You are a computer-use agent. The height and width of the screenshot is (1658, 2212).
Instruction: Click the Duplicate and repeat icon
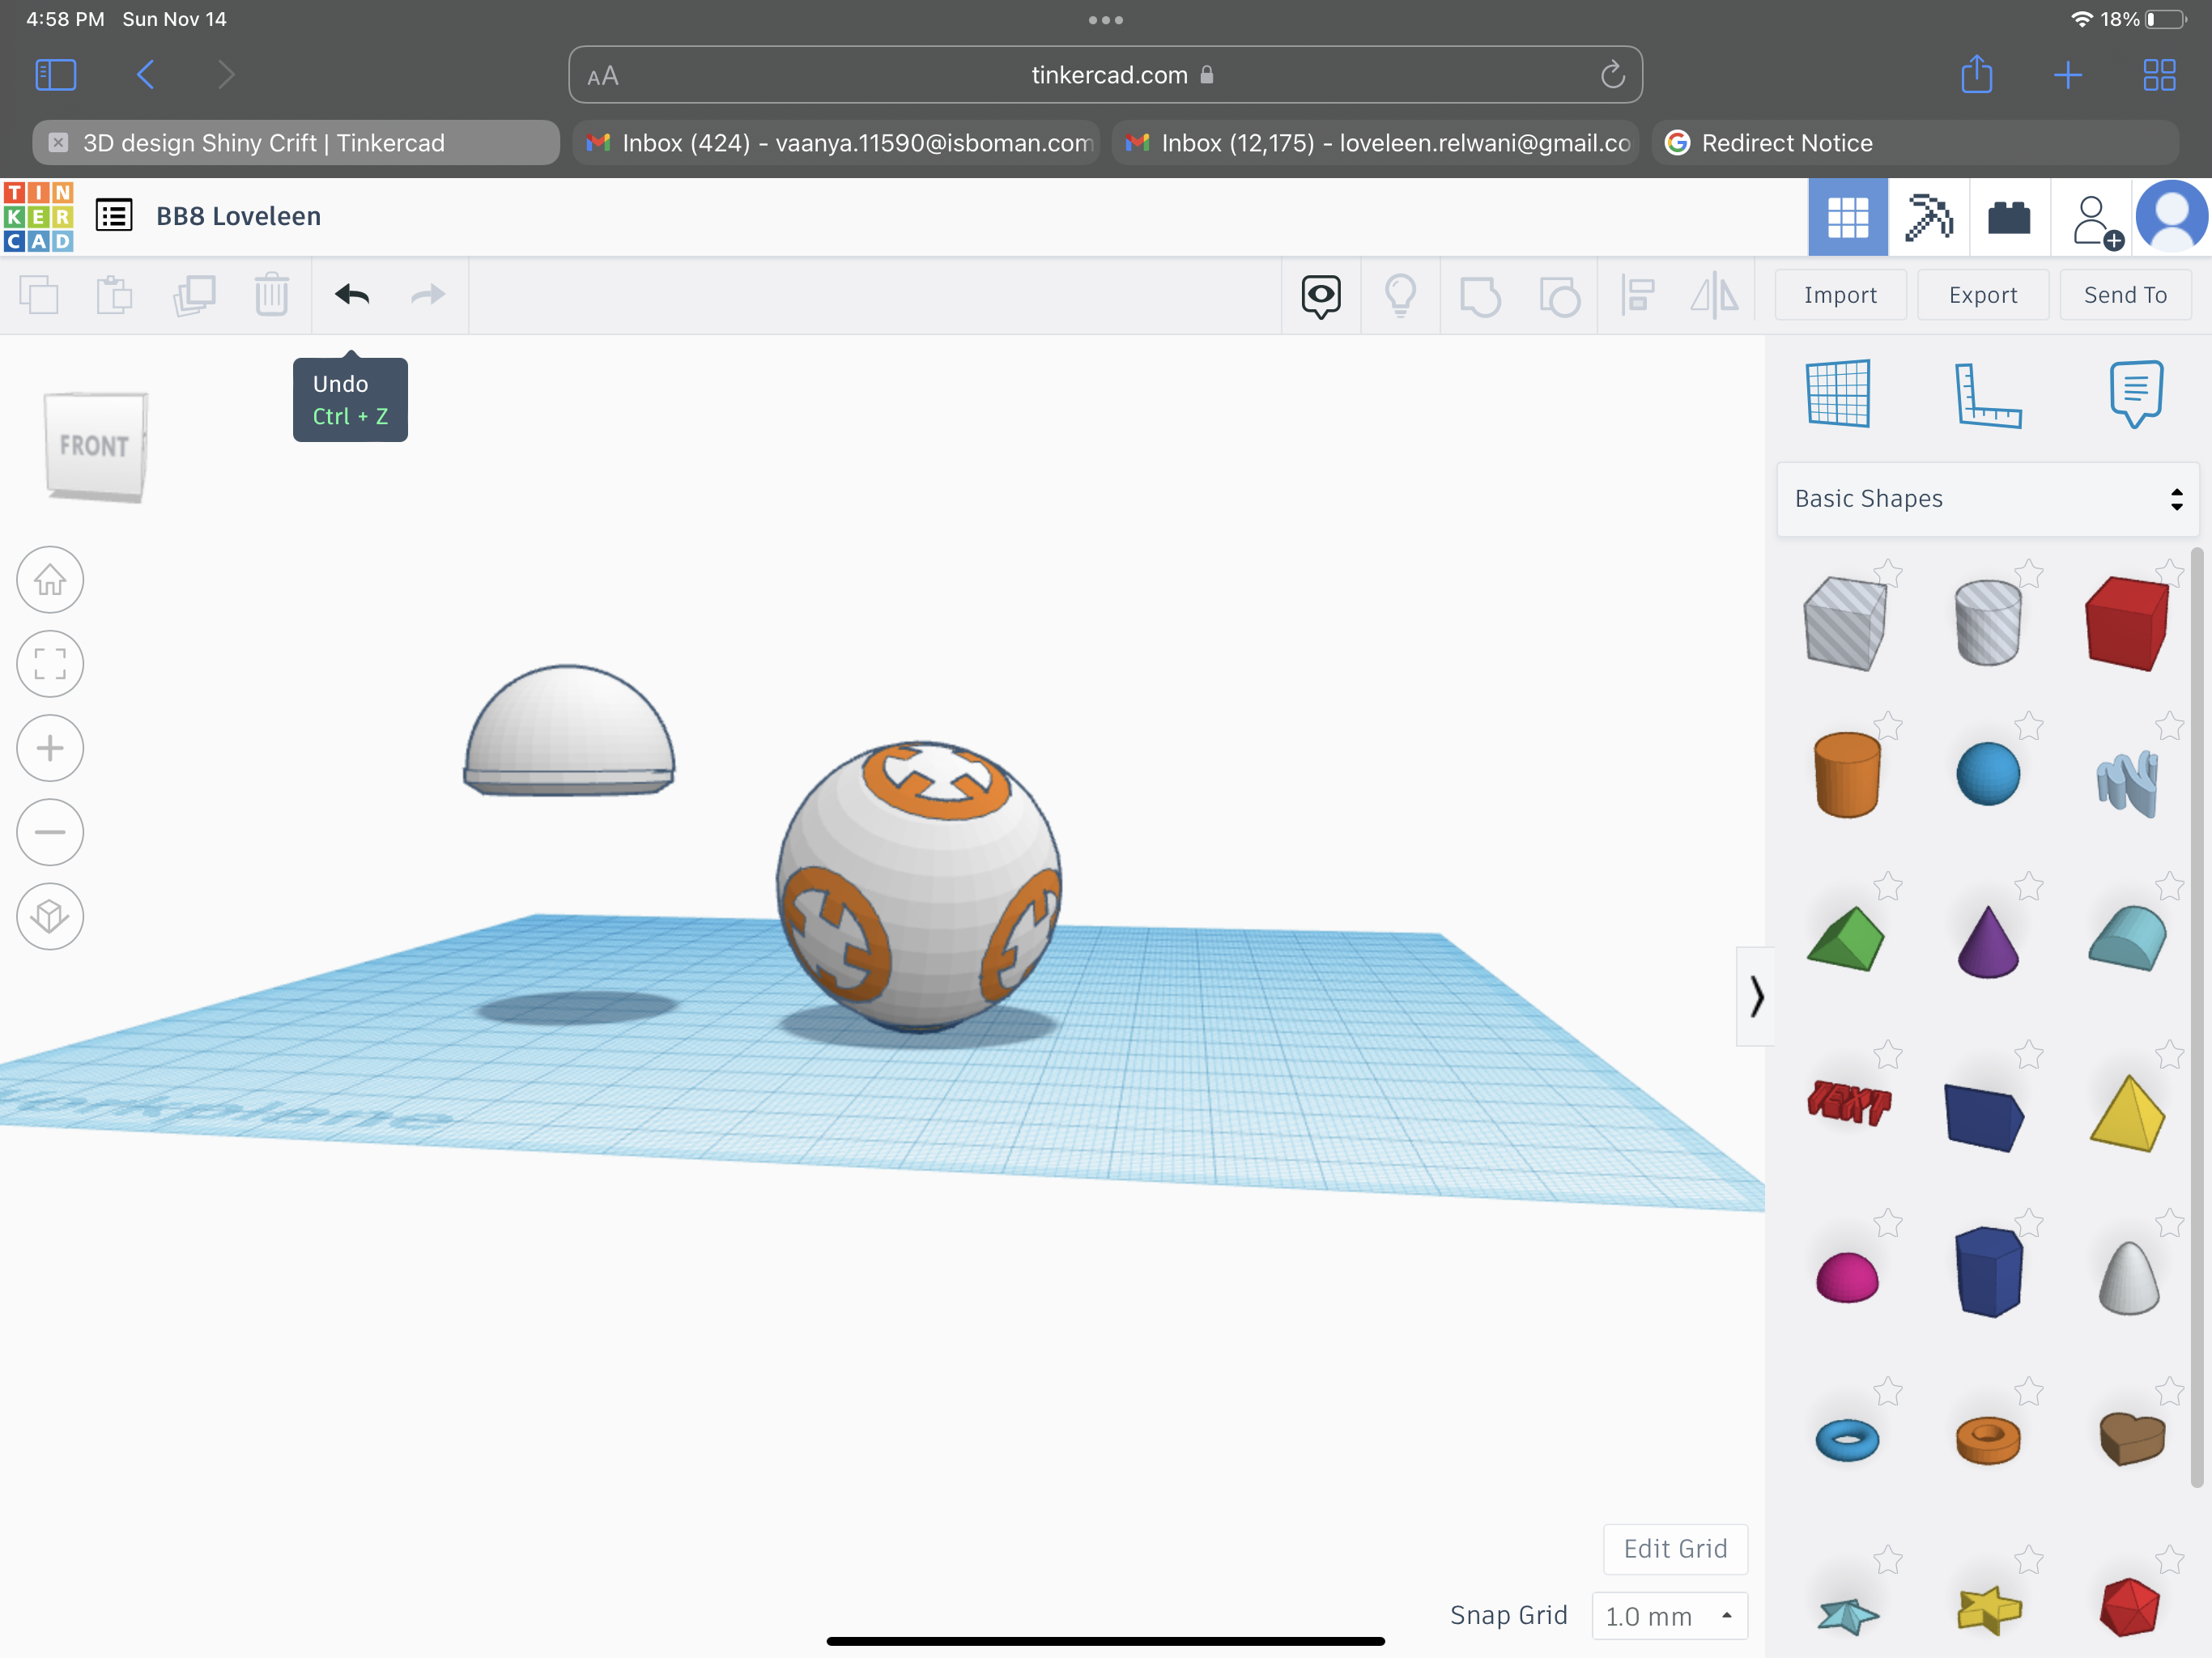[194, 295]
